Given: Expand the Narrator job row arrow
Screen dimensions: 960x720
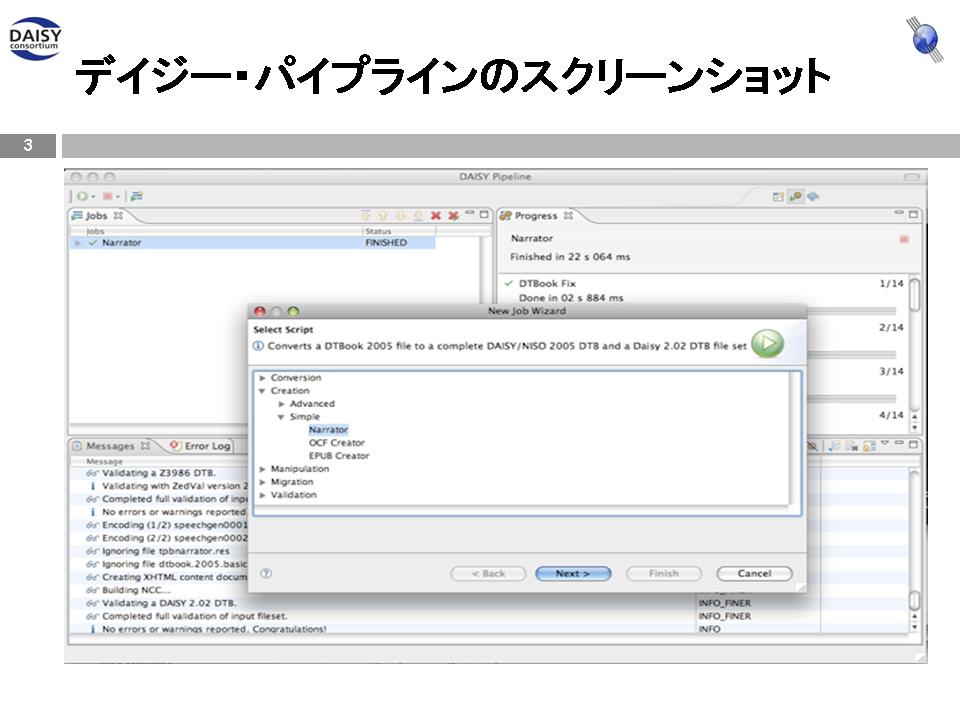Looking at the screenshot, I should tap(78, 243).
